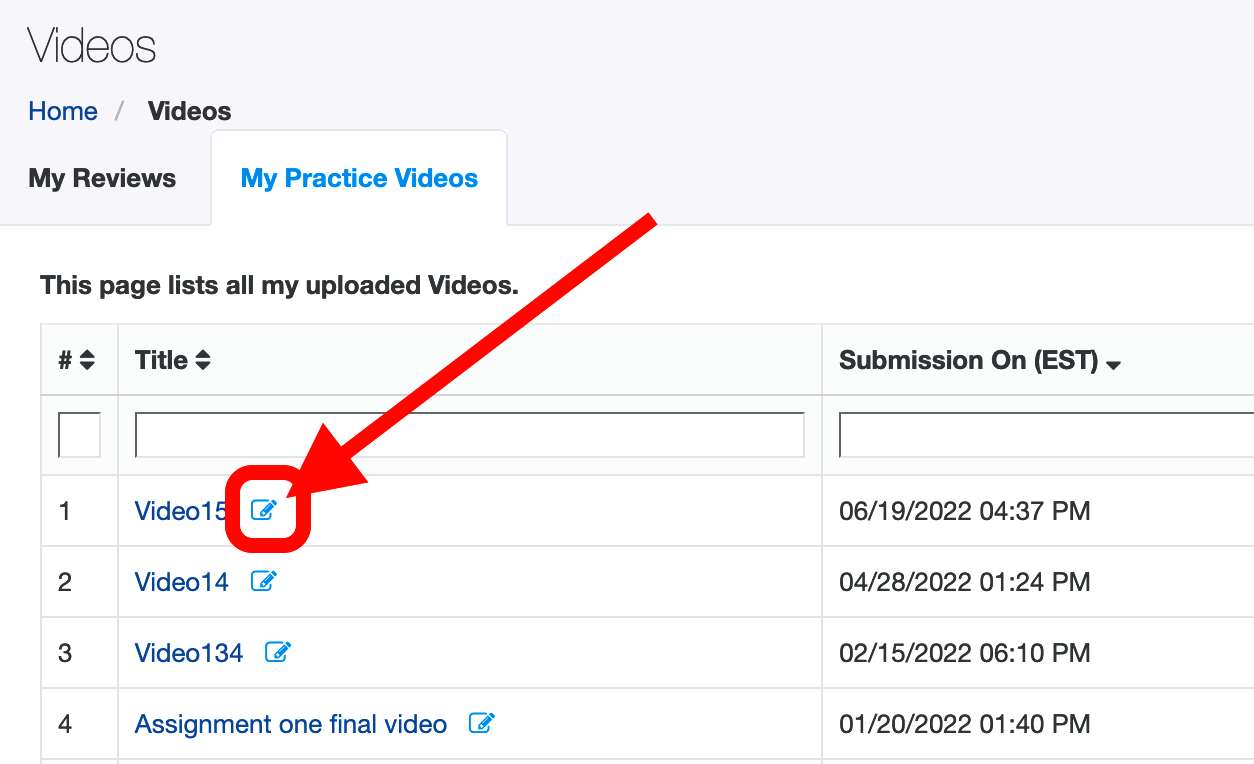Sort the table by # column arrows
The height and width of the screenshot is (764, 1254).
tap(87, 361)
